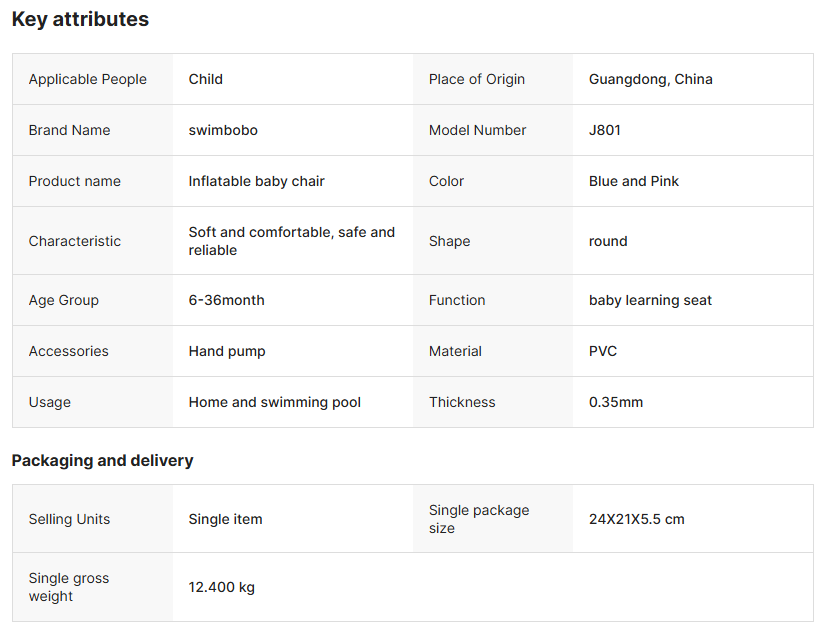Image resolution: width=823 pixels, height=640 pixels.
Task: Click the Single item selling units value
Action: tap(225, 519)
